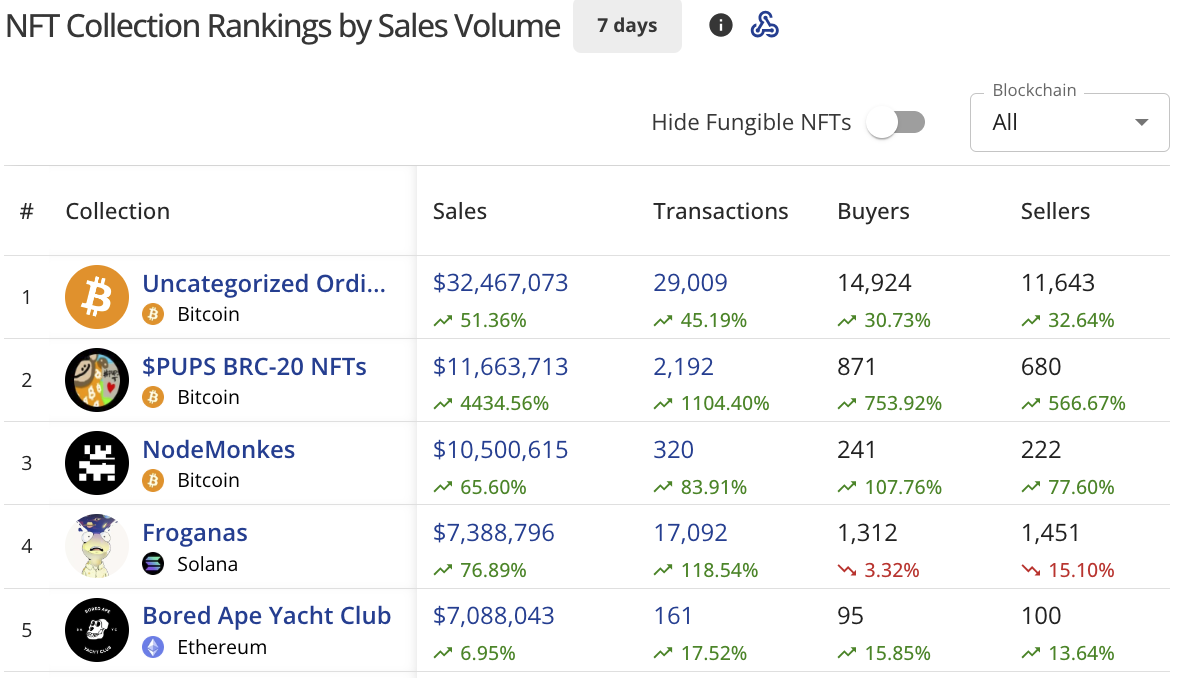The height and width of the screenshot is (678, 1190).
Task: Click the Ethereum chain label
Action: [222, 647]
